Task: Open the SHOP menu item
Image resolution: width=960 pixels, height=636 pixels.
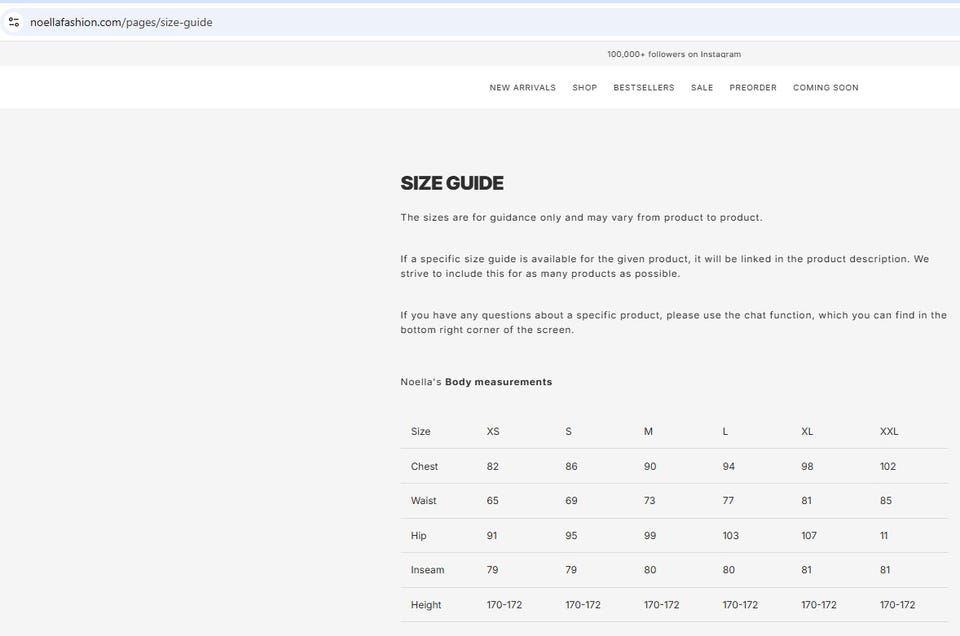Action: 585,88
